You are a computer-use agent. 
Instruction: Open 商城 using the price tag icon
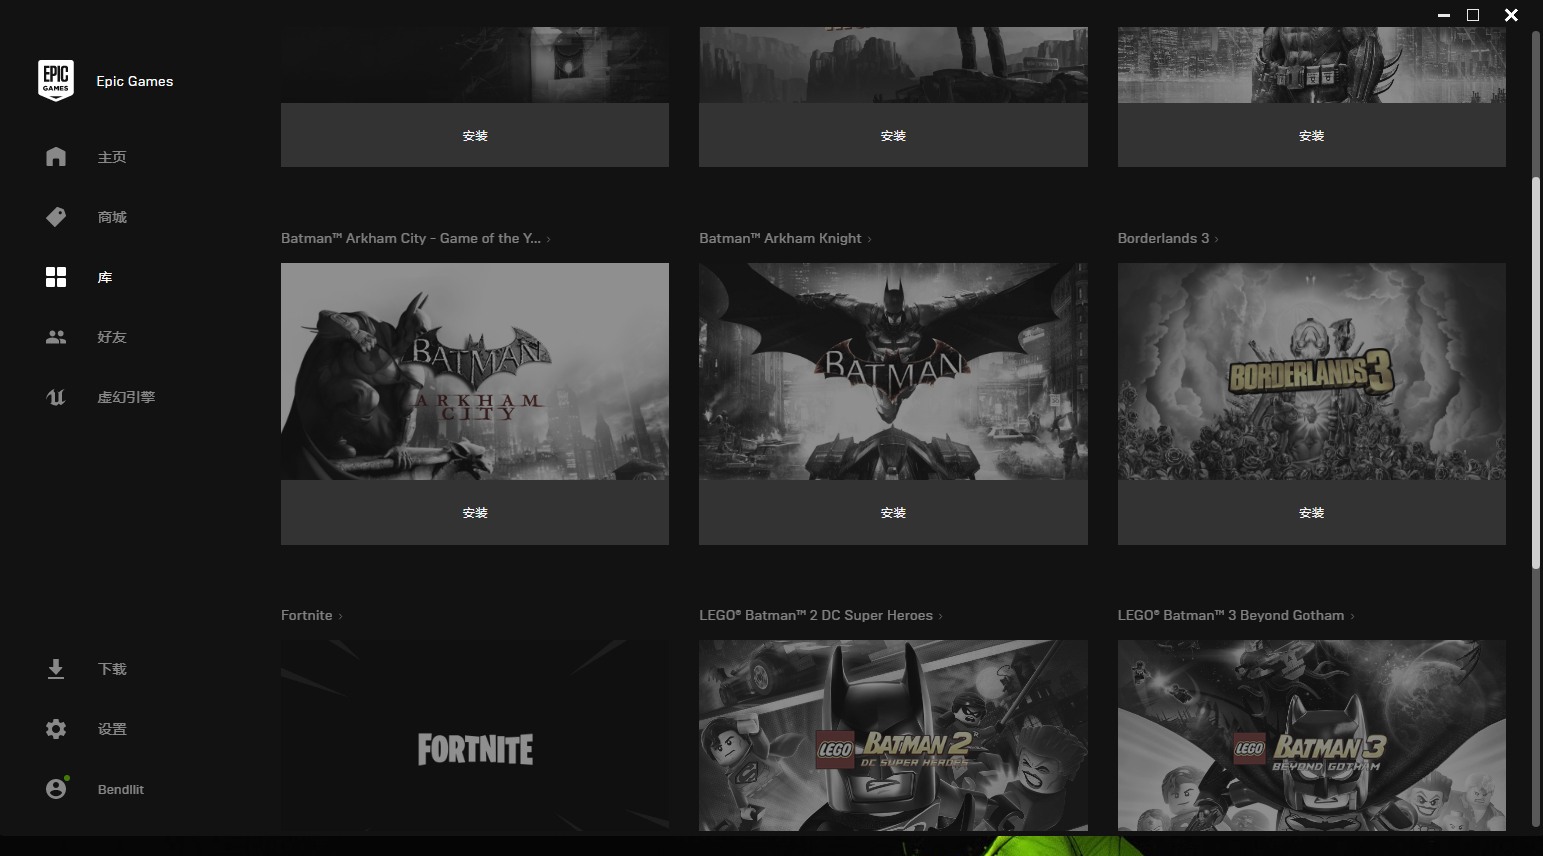click(56, 217)
